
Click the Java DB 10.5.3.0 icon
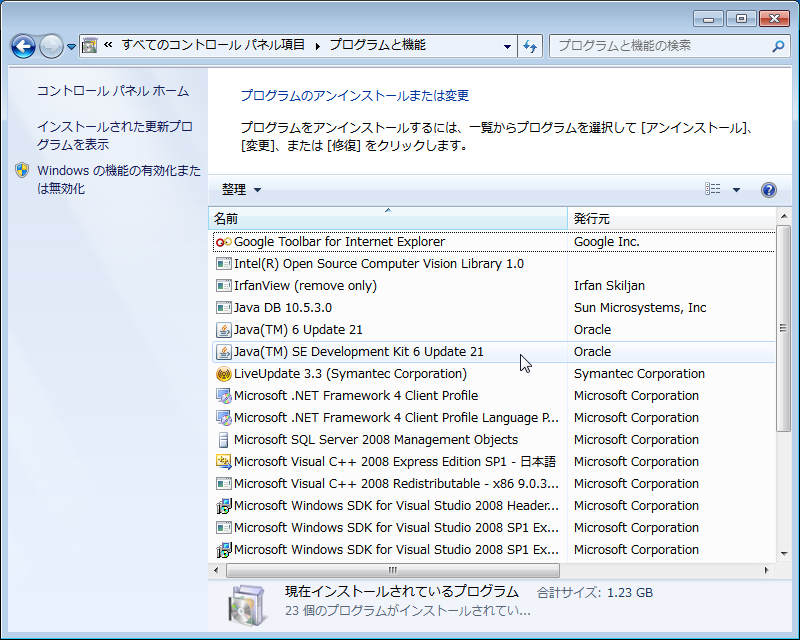[223, 308]
